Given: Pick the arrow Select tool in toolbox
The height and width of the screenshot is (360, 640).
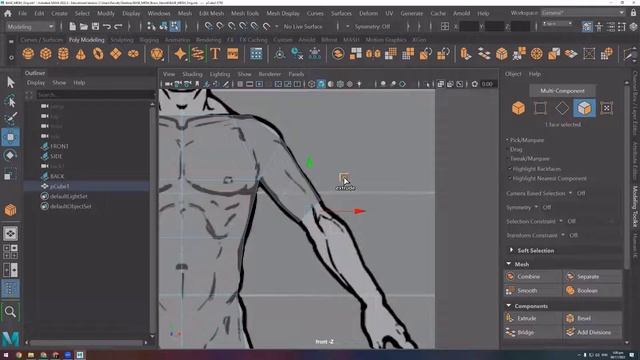Looking at the screenshot, I should pyautogui.click(x=10, y=82).
